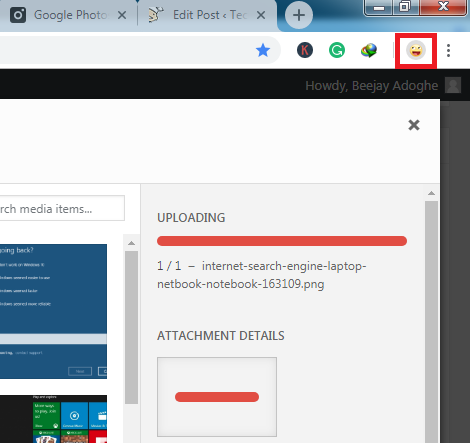This screenshot has width=470, height=443.
Task: Close the Edit Post tab
Action: (261, 15)
